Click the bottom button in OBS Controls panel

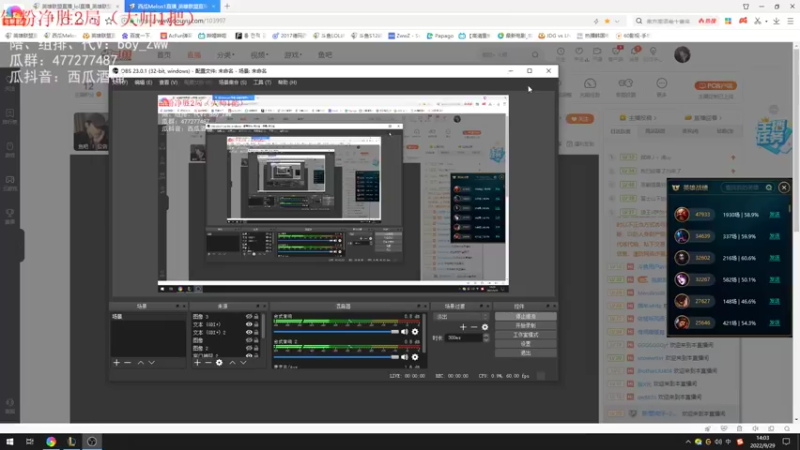click(x=526, y=353)
